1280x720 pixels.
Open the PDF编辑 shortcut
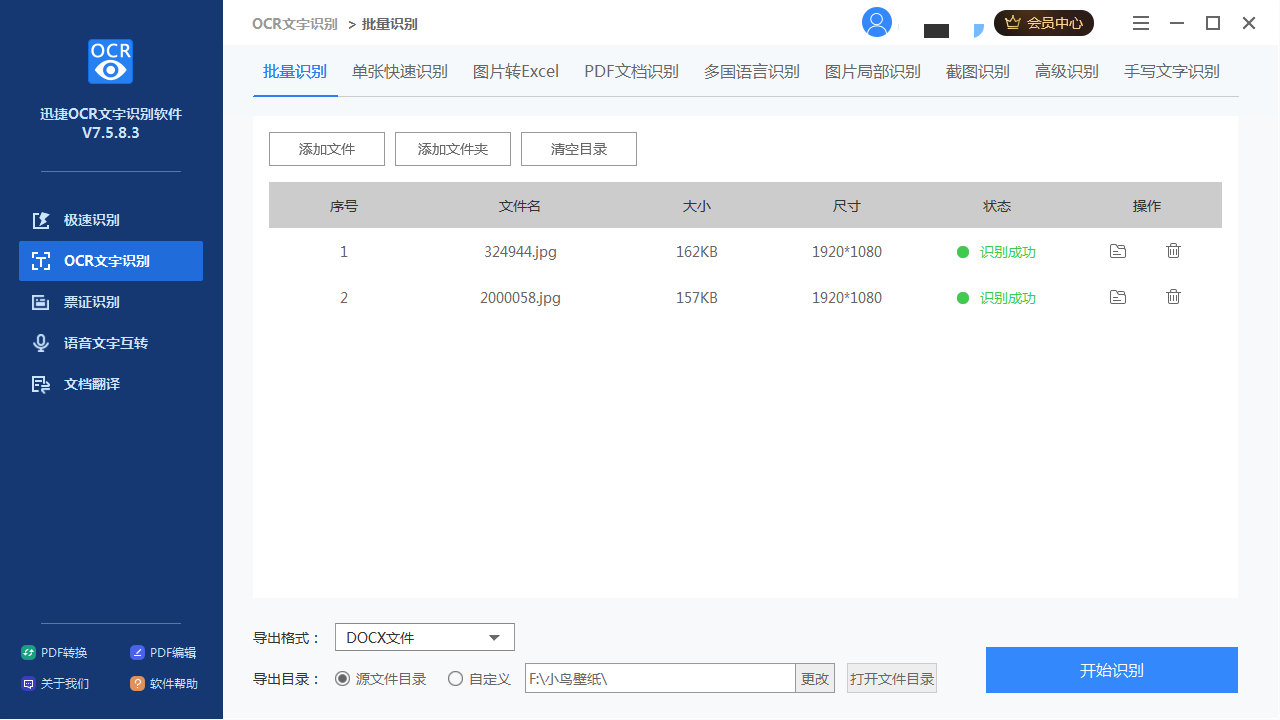point(163,653)
